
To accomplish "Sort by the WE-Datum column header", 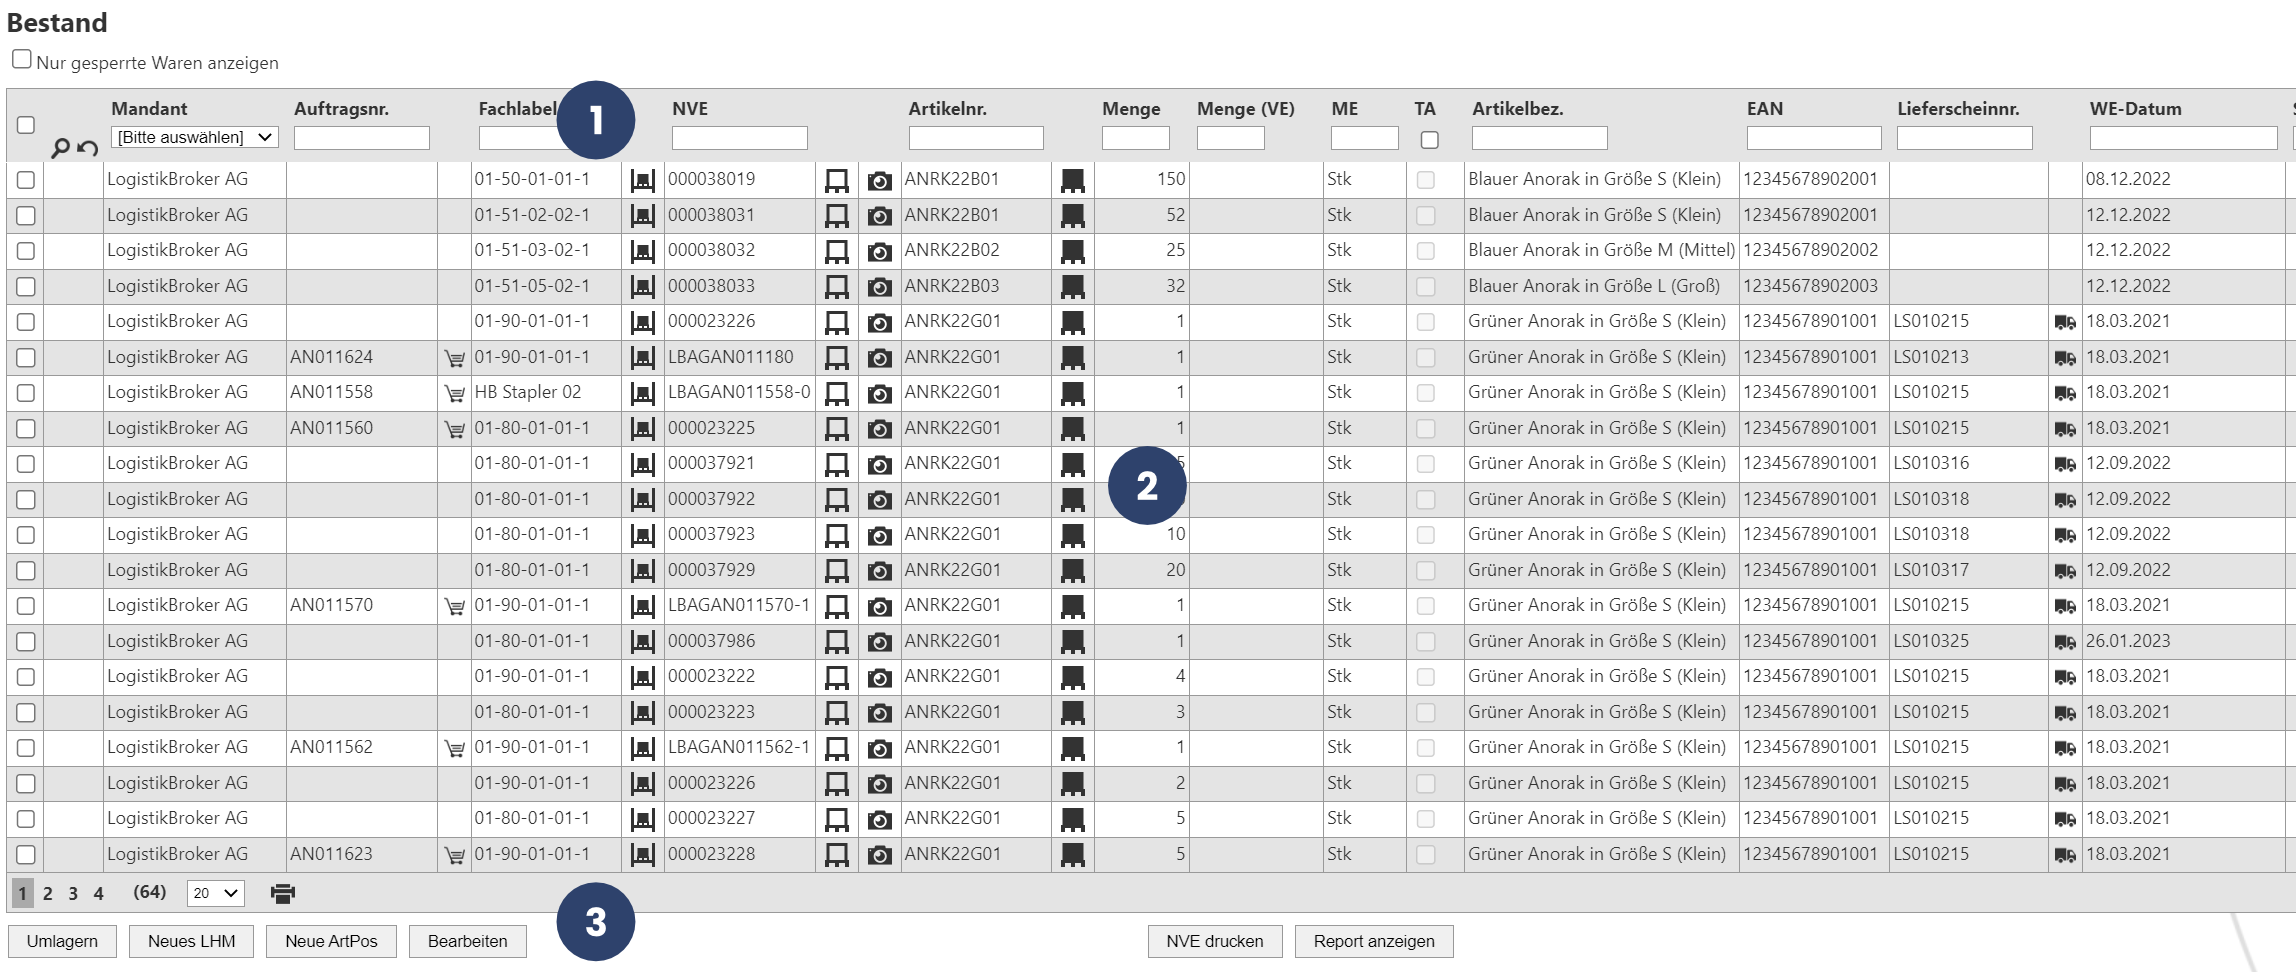I will pos(2135,109).
